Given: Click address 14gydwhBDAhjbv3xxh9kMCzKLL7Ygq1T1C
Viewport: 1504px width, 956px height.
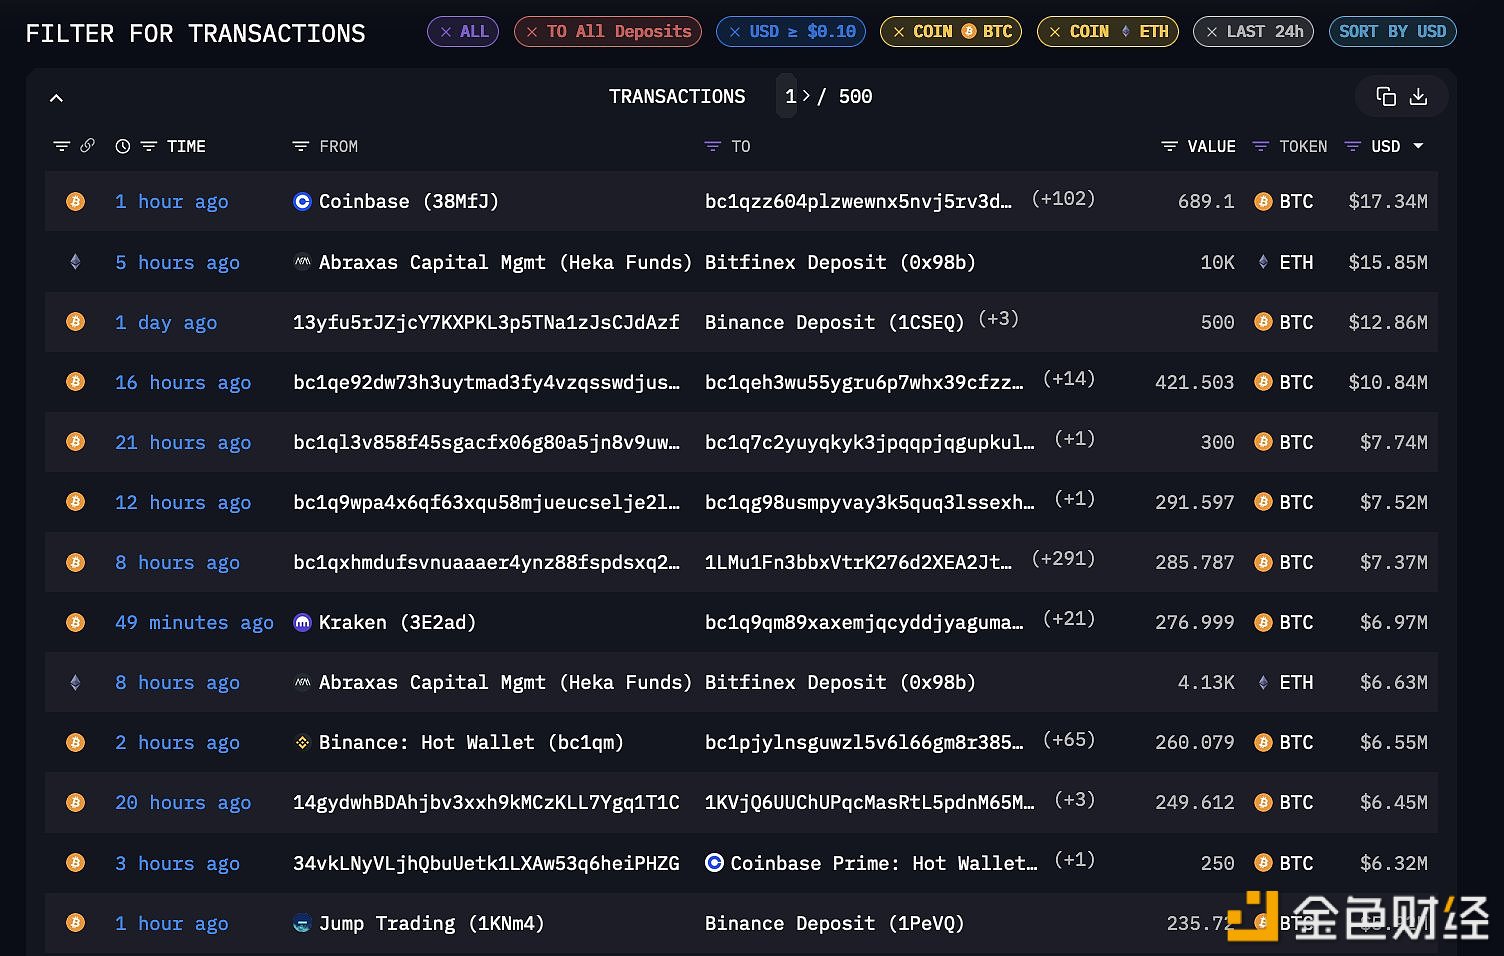Looking at the screenshot, I should pos(486,802).
